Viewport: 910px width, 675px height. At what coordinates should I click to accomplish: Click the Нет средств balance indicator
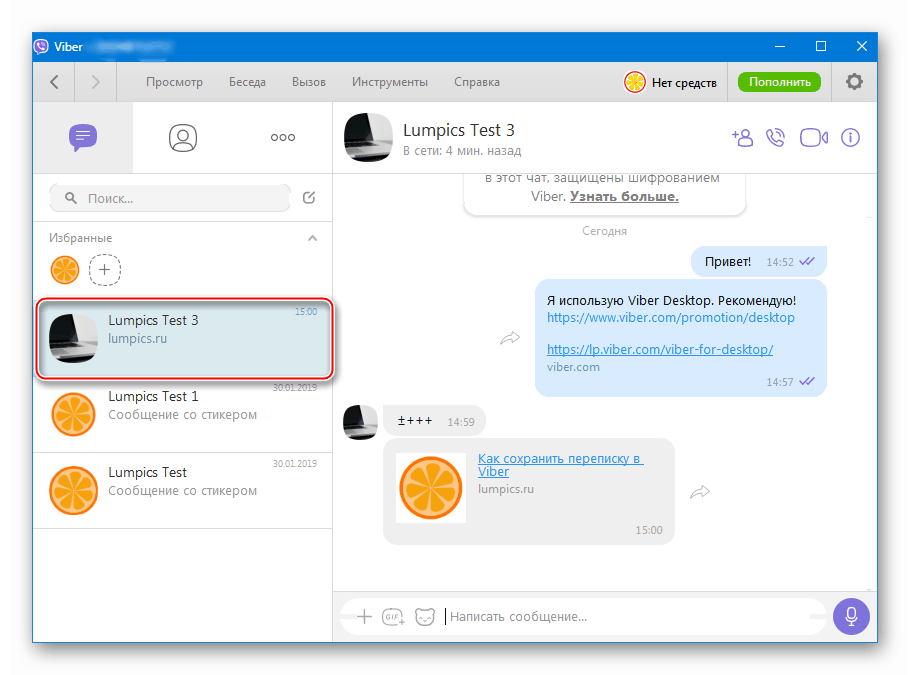[670, 82]
